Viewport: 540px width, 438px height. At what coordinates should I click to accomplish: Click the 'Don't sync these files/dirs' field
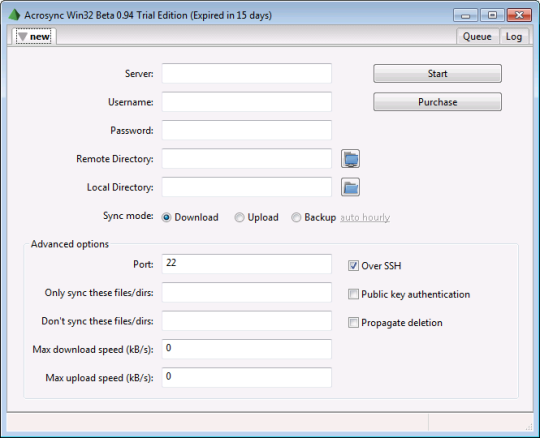(x=247, y=321)
